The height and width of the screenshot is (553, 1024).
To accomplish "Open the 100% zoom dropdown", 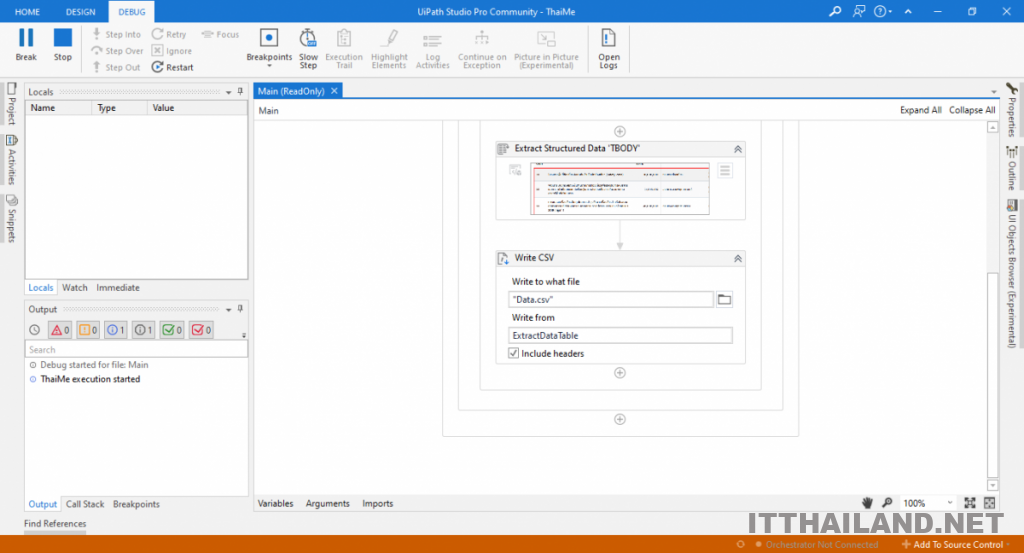I will [950, 503].
